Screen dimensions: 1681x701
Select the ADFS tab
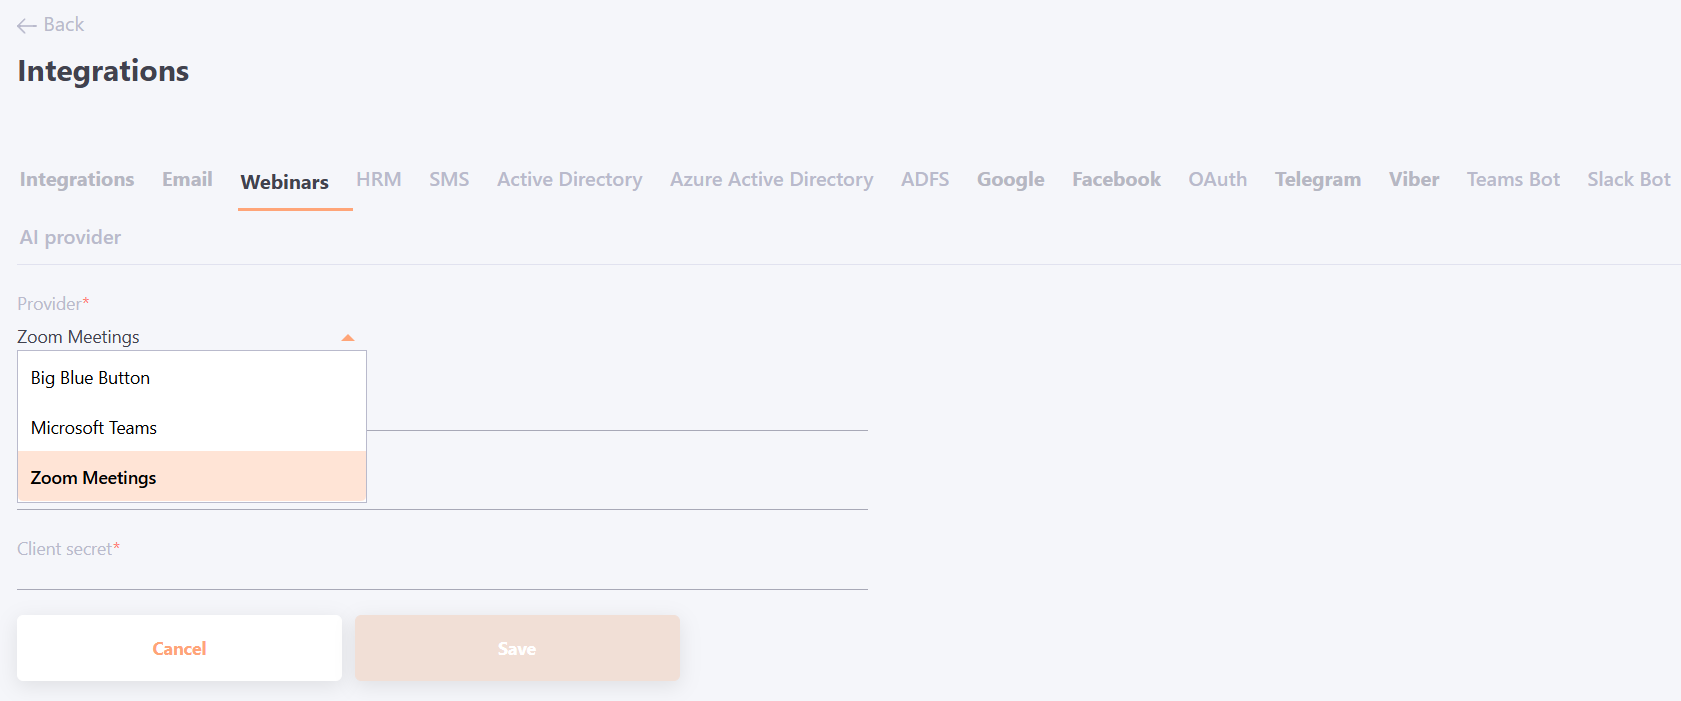[x=925, y=180]
